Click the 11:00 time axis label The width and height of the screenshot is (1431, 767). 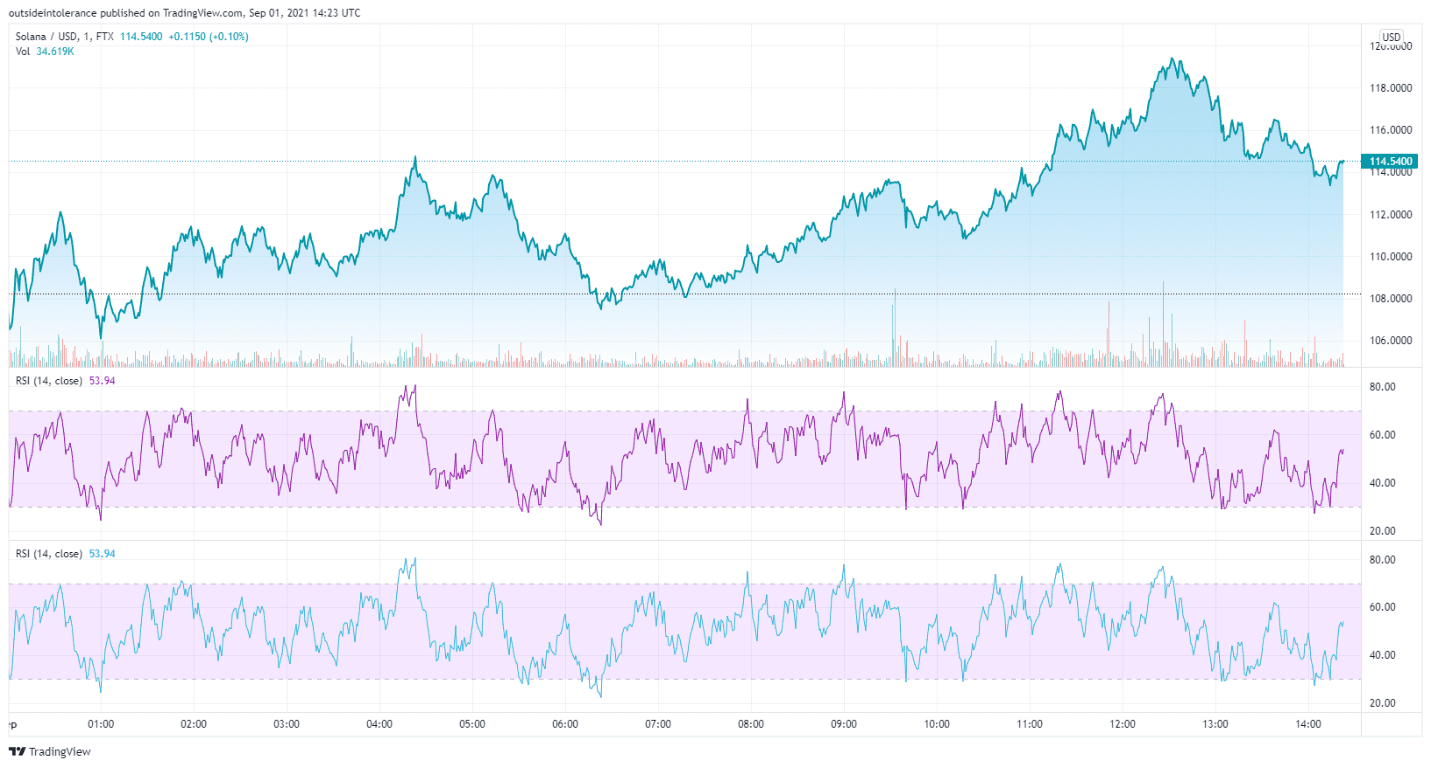(x=1030, y=724)
